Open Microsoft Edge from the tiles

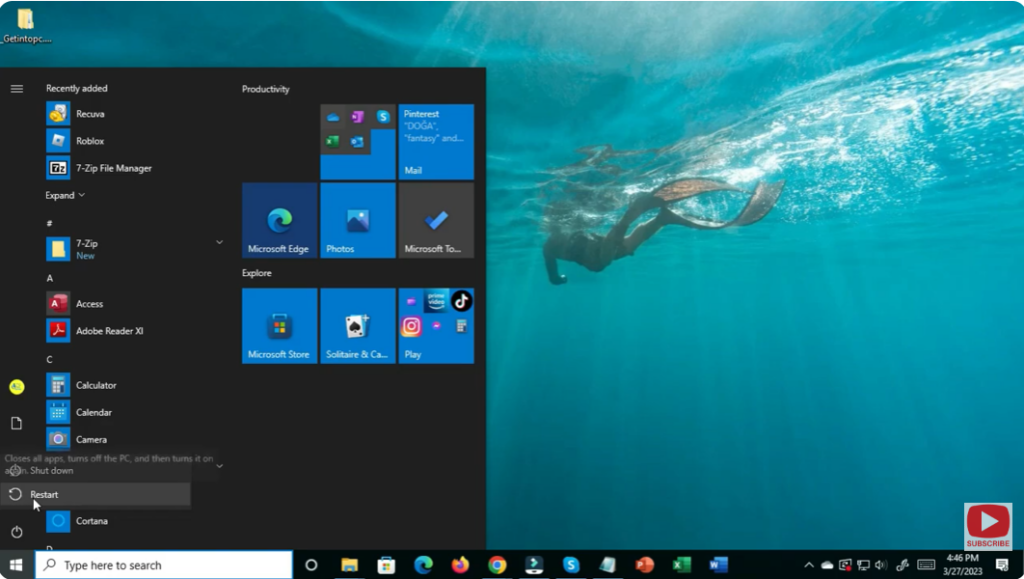278,220
